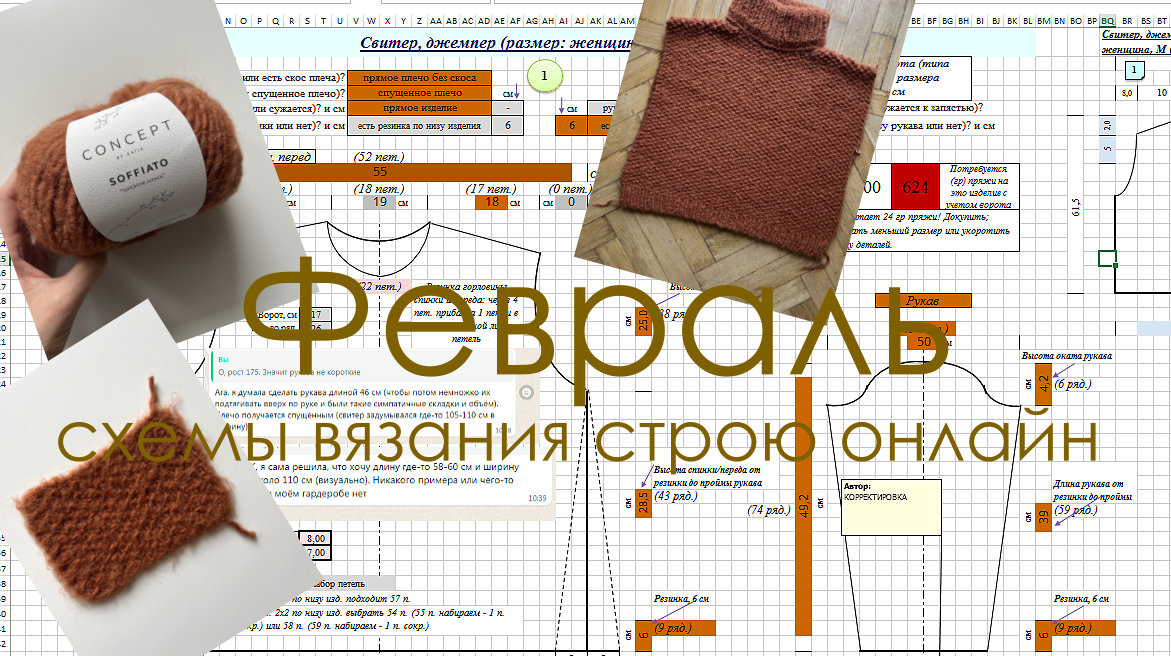
Task: Select the orange 'Рукав' header cell
Action: 923,300
